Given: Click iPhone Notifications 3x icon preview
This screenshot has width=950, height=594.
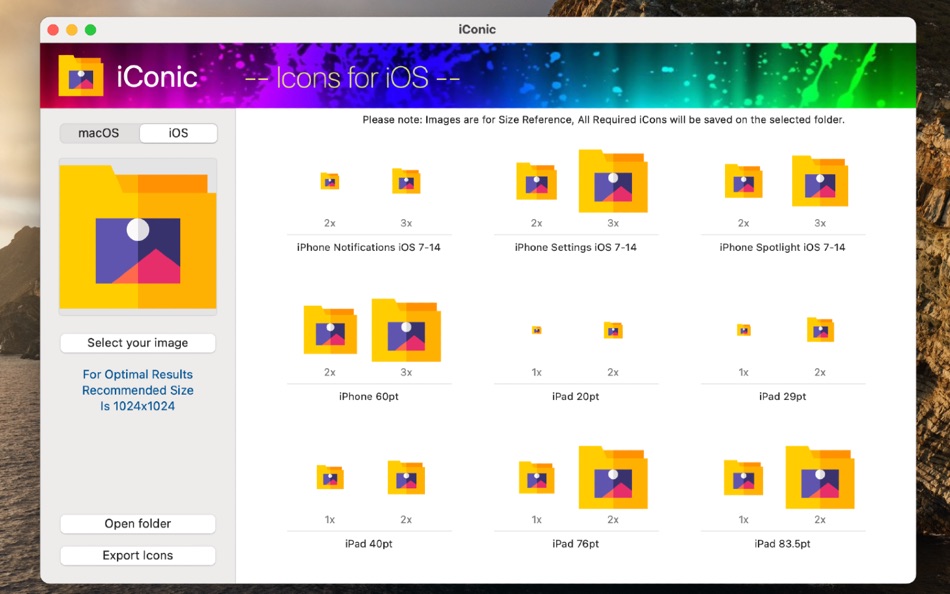Looking at the screenshot, I should (x=406, y=181).
